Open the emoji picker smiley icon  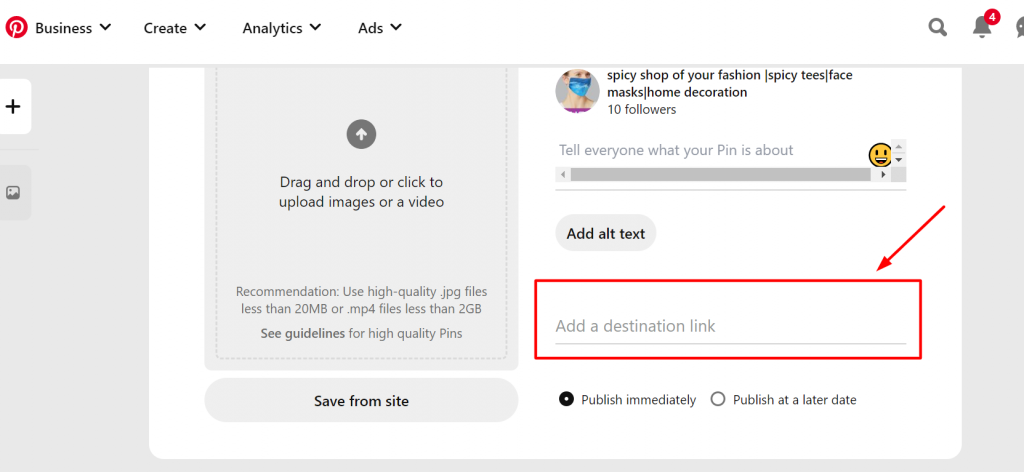point(879,154)
